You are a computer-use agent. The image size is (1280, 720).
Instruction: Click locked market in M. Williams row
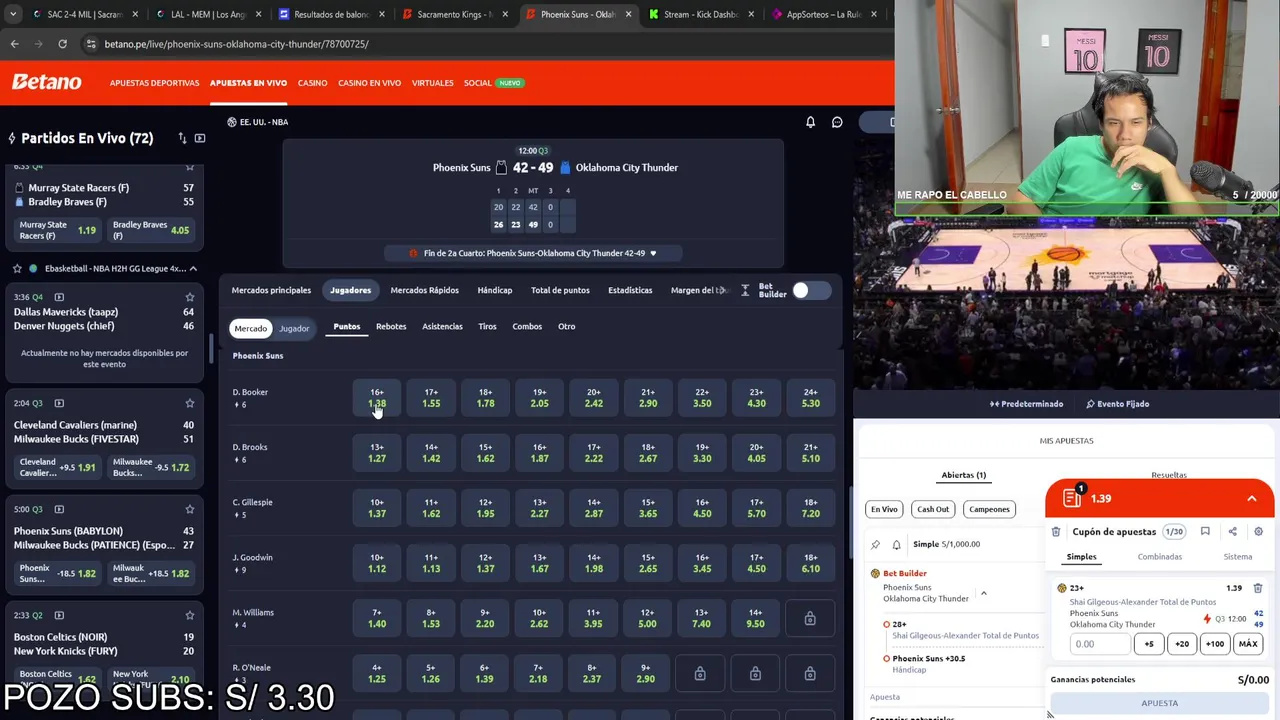click(810, 618)
